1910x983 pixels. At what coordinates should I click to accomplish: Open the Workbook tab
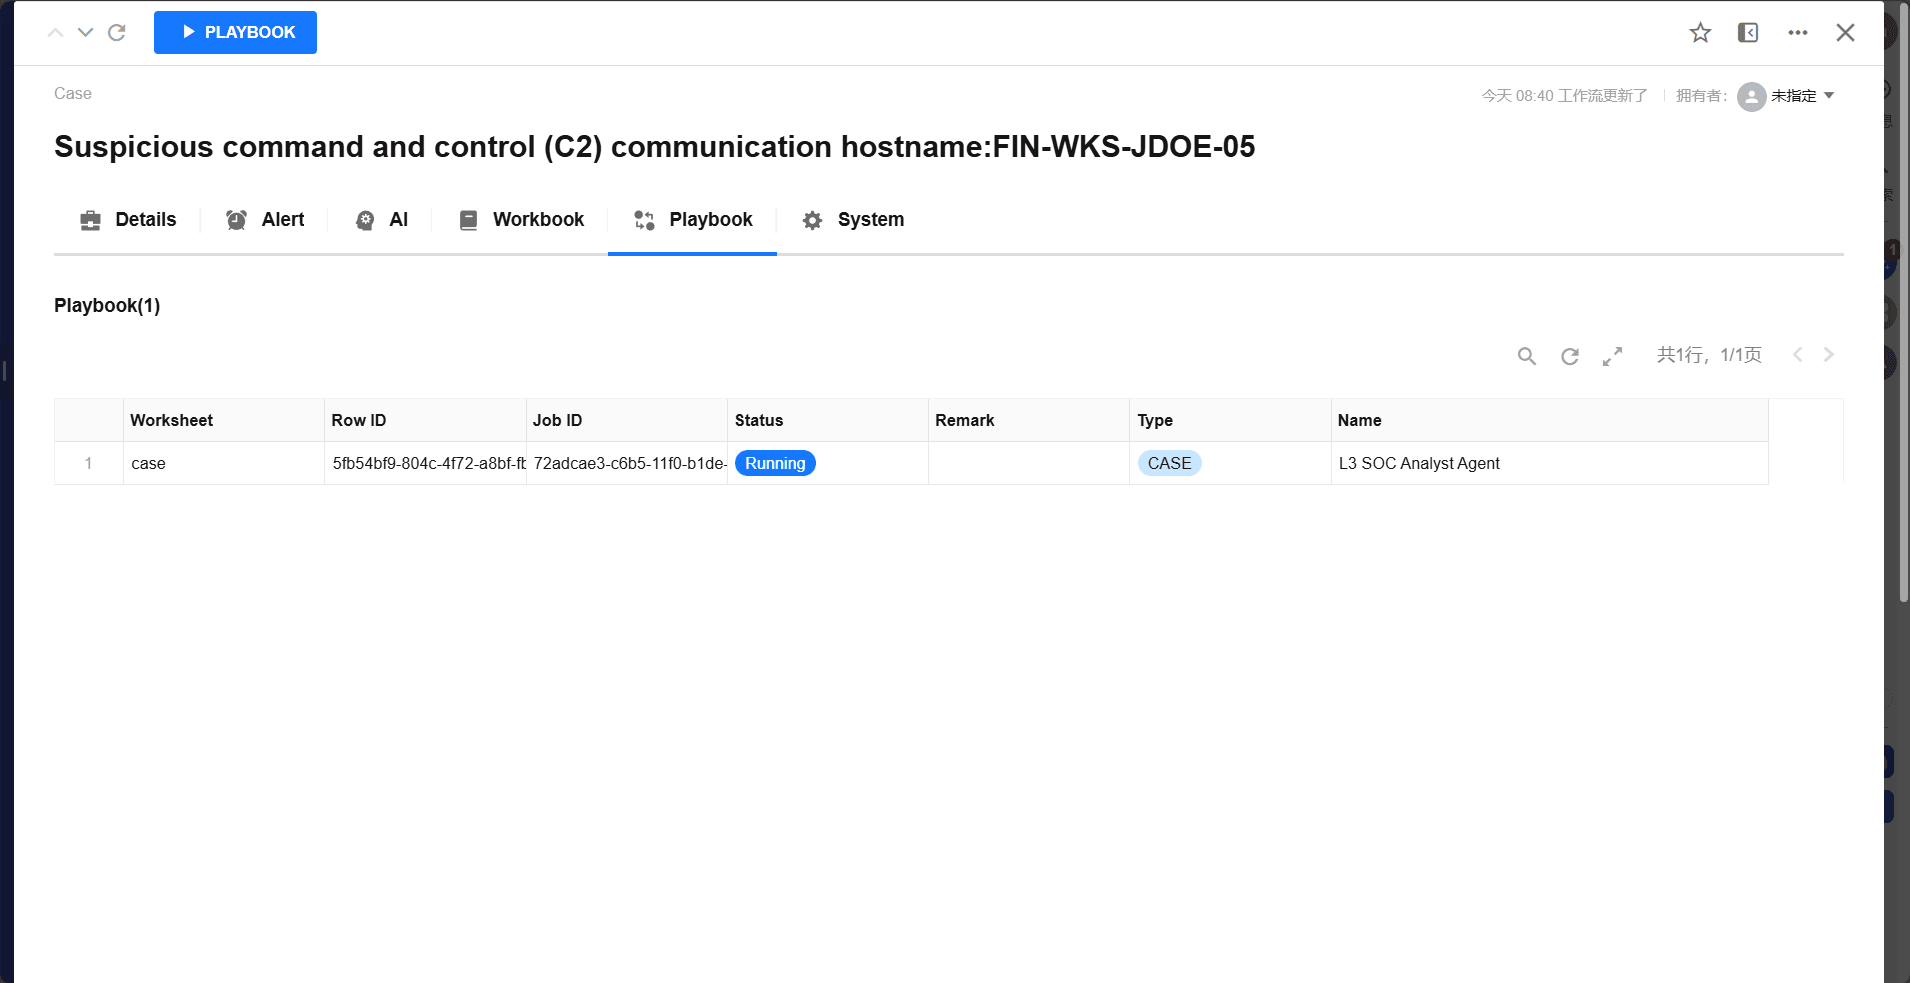point(521,220)
